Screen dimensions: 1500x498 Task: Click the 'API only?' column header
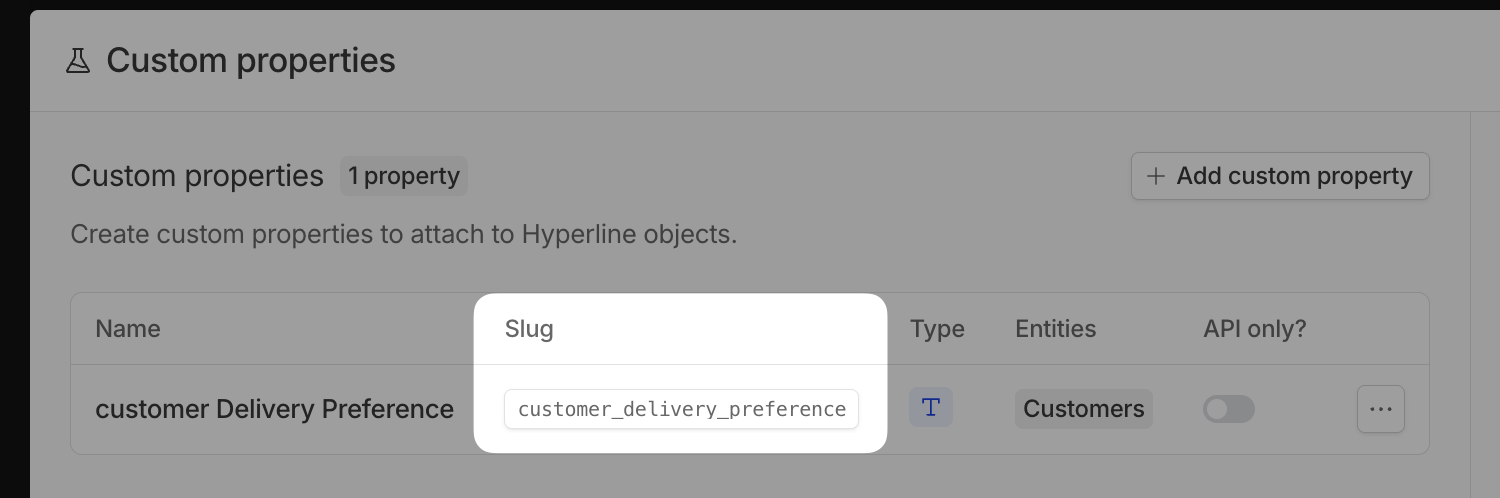tap(1255, 329)
